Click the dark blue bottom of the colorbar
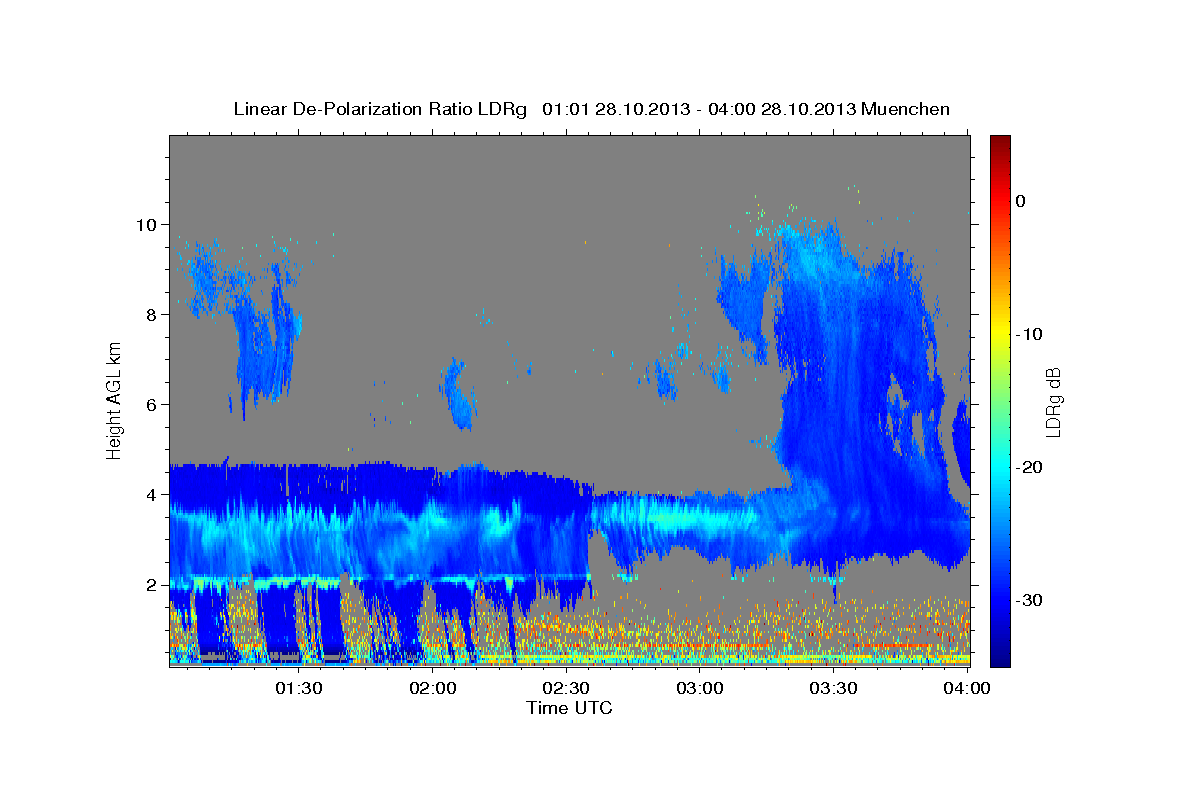Screen dimensions: 1200x800 tap(1000, 658)
